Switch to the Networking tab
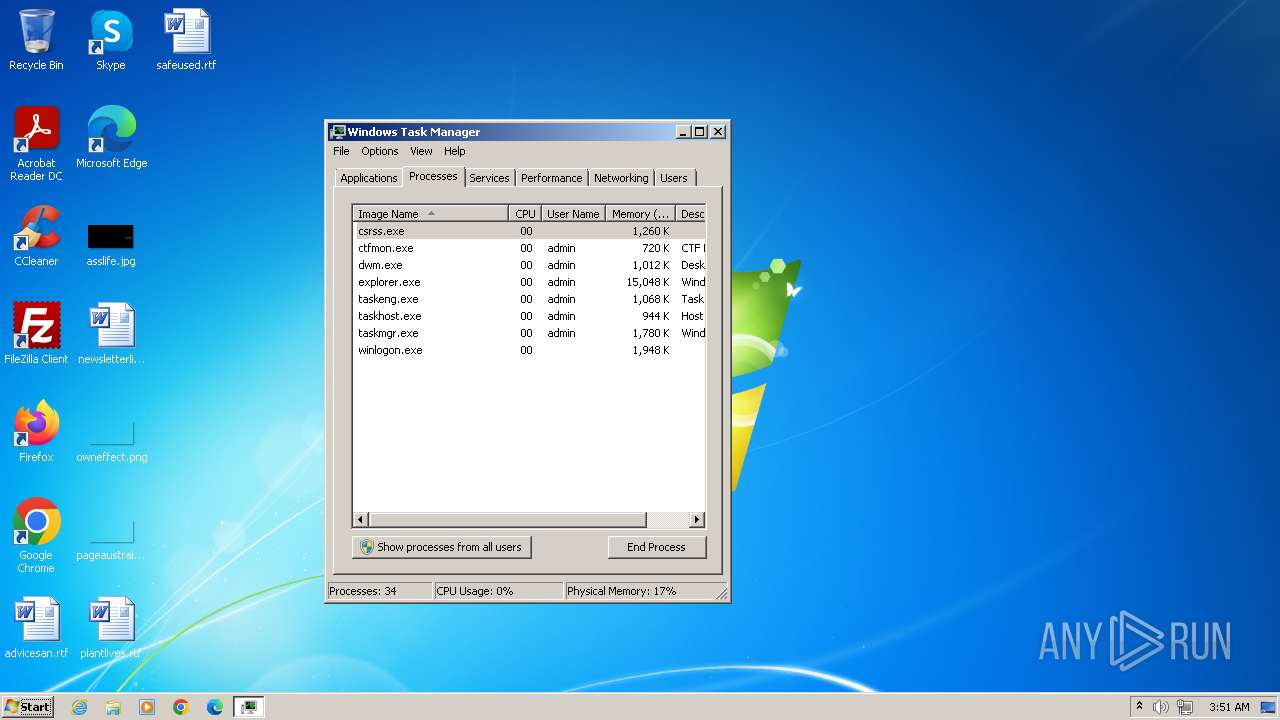This screenshot has width=1280, height=720. [x=621, y=178]
